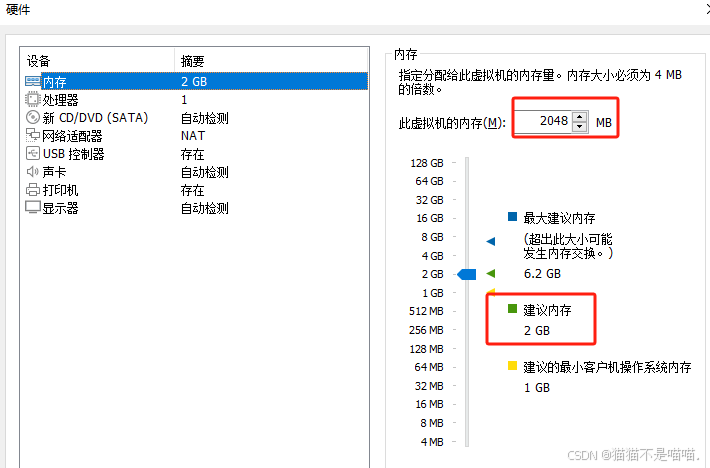Screen dimensions: 710x468
Task: Click the USB controller (USB 控制器) icon
Action: coord(33,153)
